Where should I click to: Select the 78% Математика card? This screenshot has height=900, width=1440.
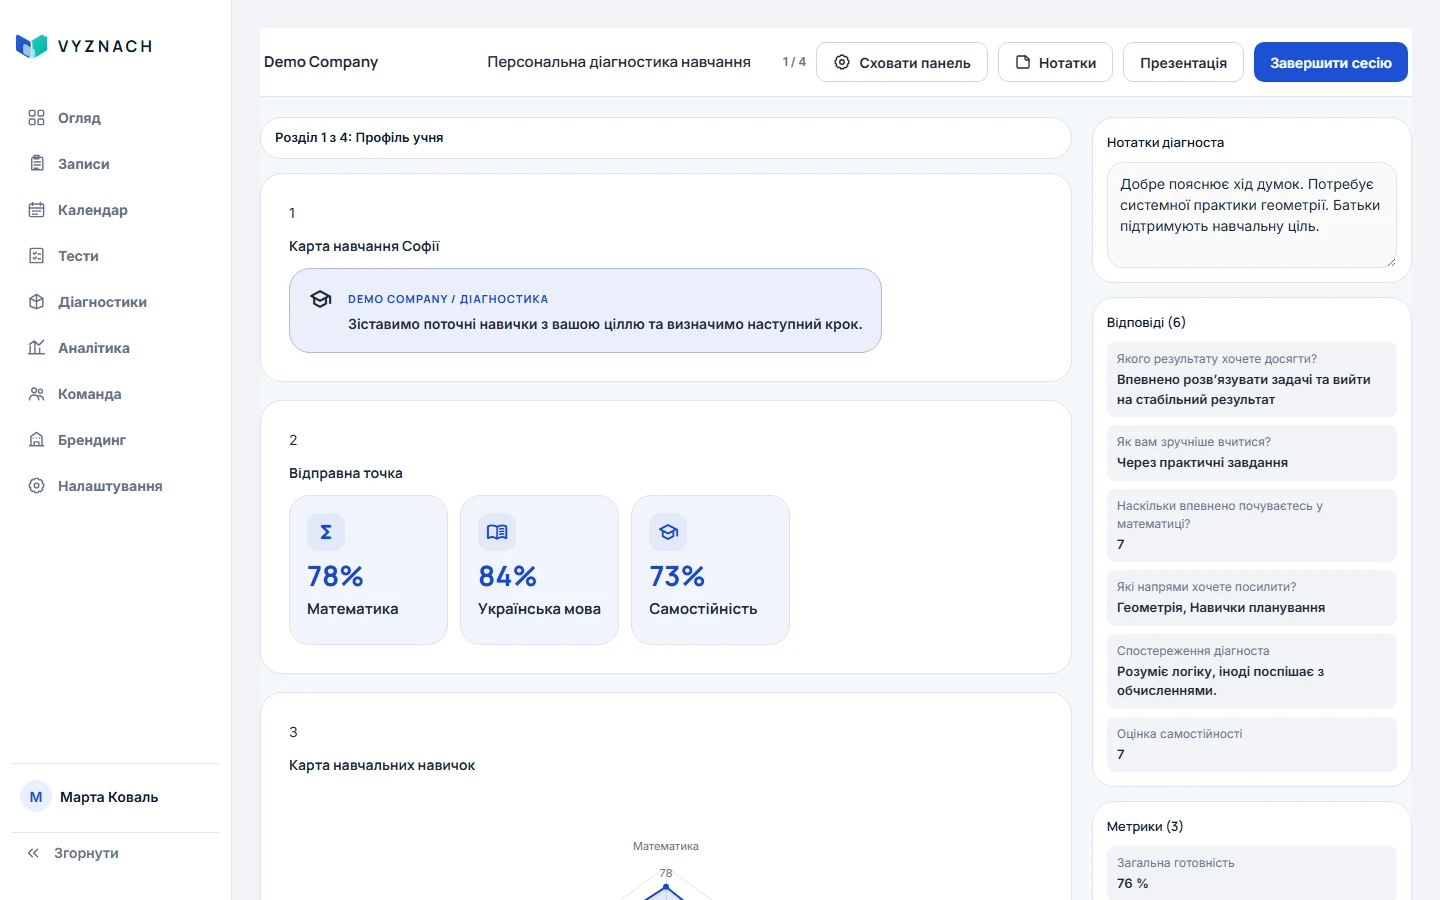tap(368, 570)
